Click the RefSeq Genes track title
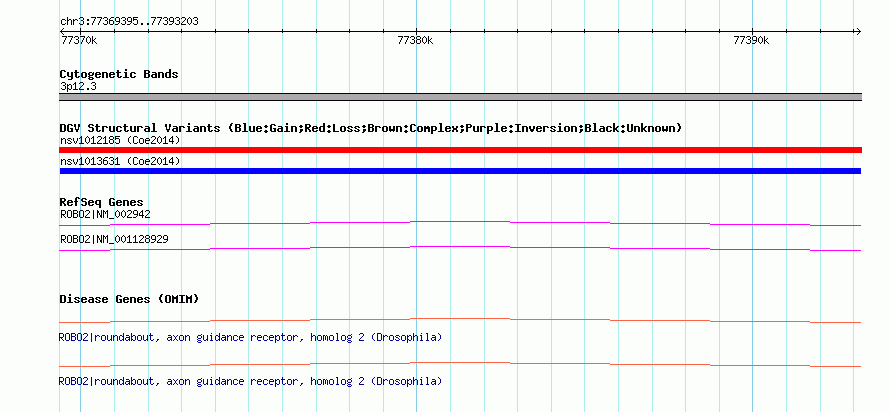 pyautogui.click(x=101, y=202)
